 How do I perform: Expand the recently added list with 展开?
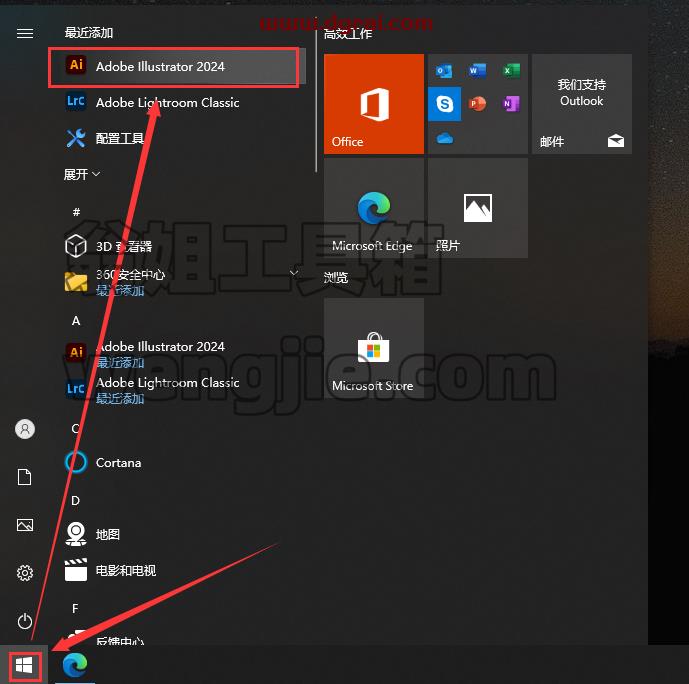tap(82, 174)
